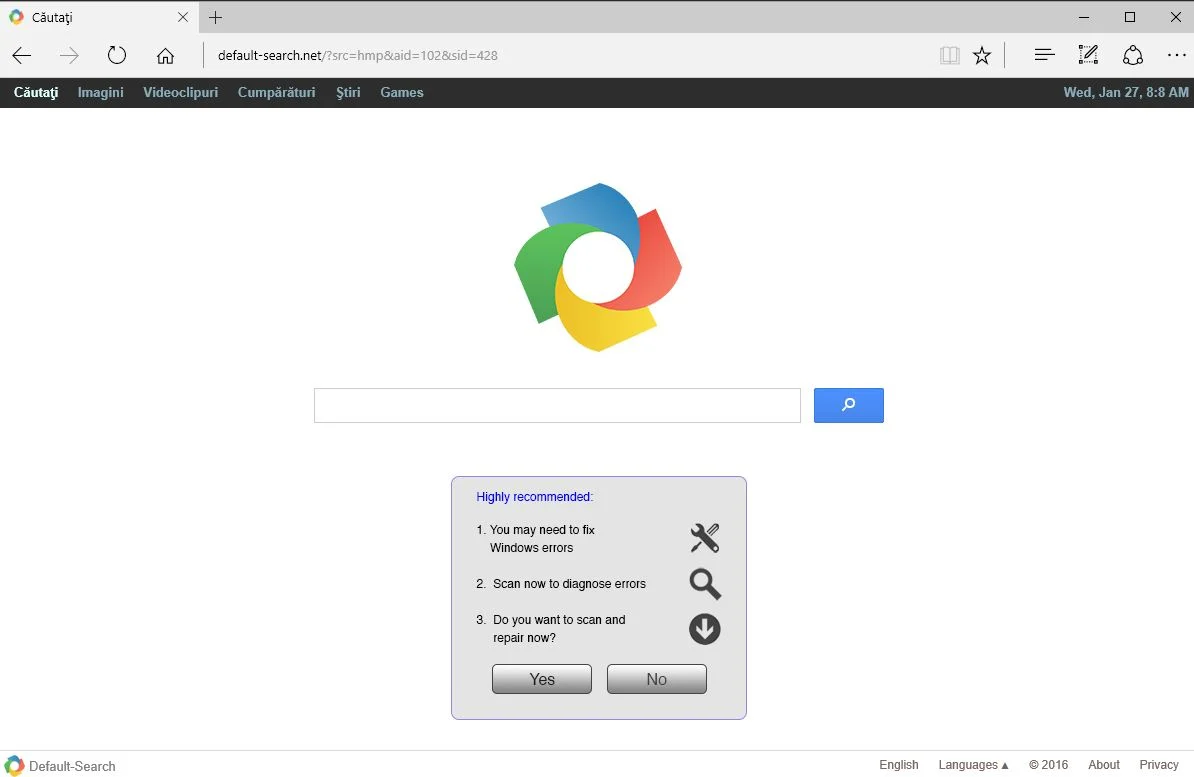The image size is (1194, 777).
Task: Click the Default-Search footer text
Action: tap(72, 766)
